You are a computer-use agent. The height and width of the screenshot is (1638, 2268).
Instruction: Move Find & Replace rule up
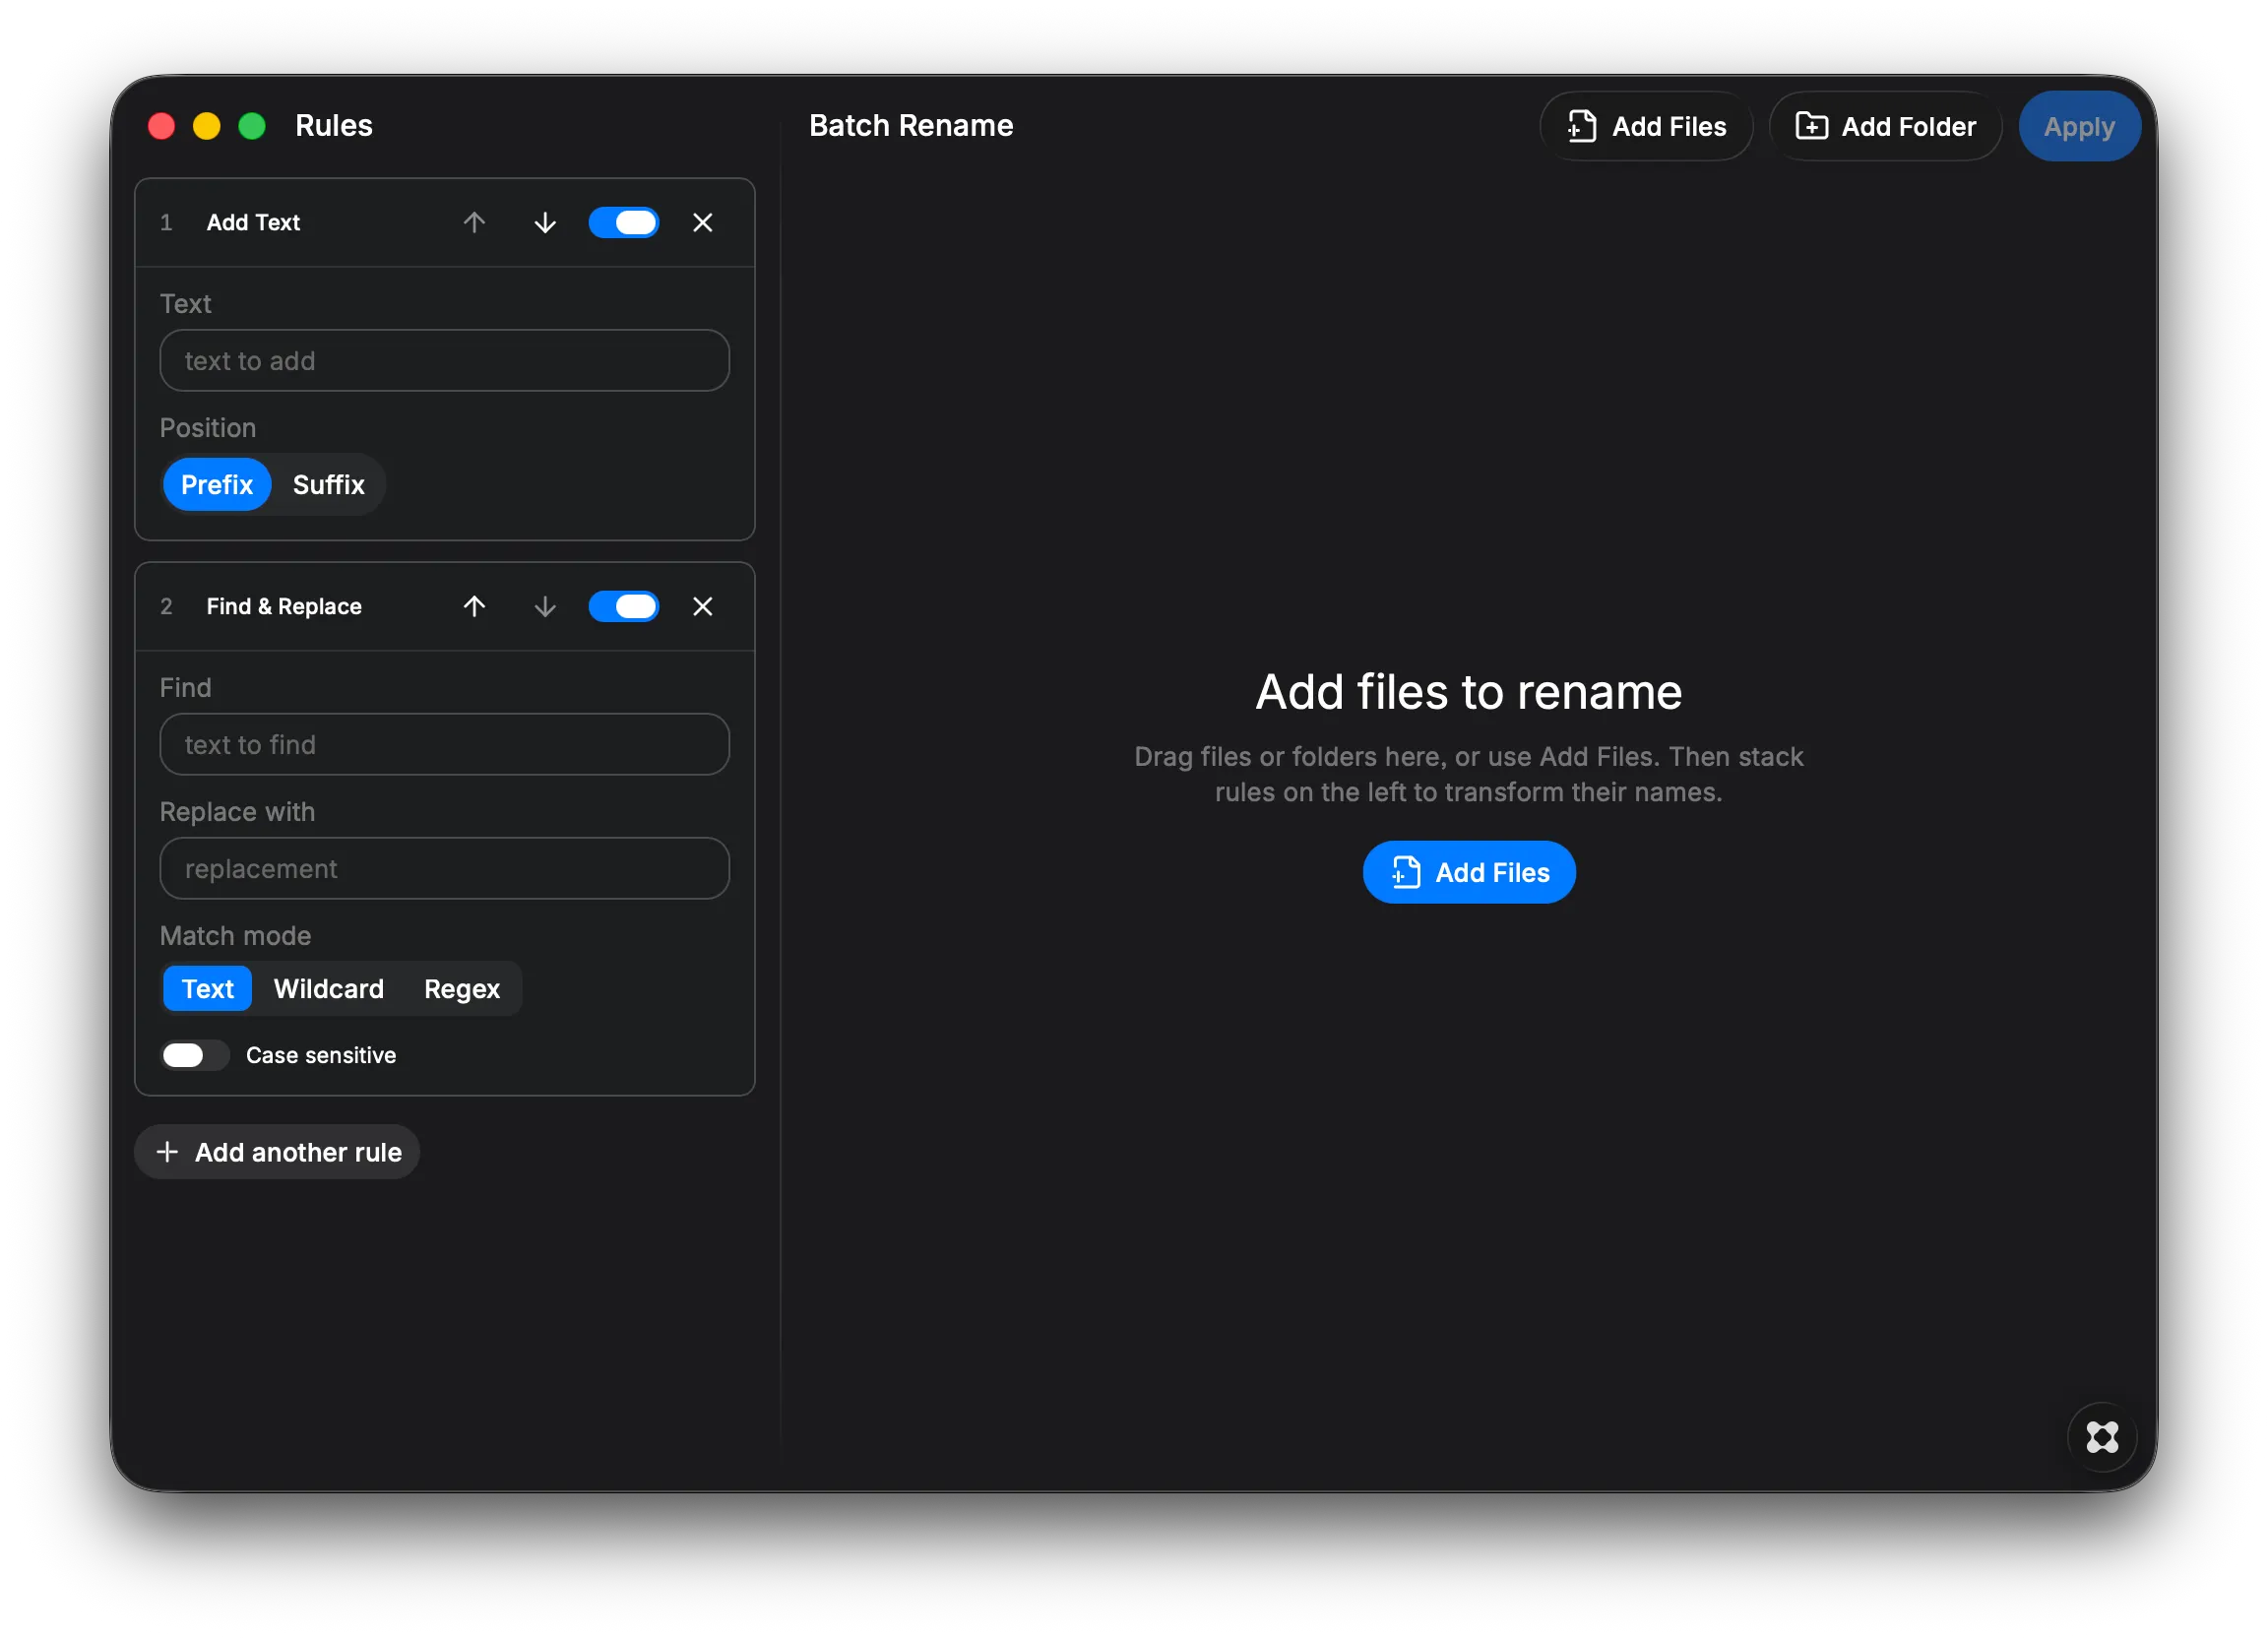pyautogui.click(x=474, y=606)
